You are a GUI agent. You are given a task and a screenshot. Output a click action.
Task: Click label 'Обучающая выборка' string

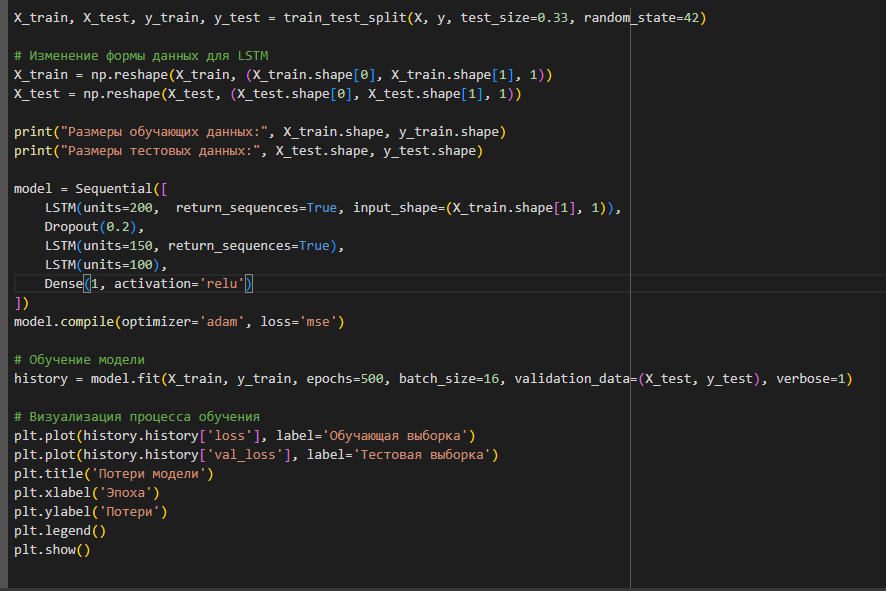pyautogui.click(x=395, y=436)
